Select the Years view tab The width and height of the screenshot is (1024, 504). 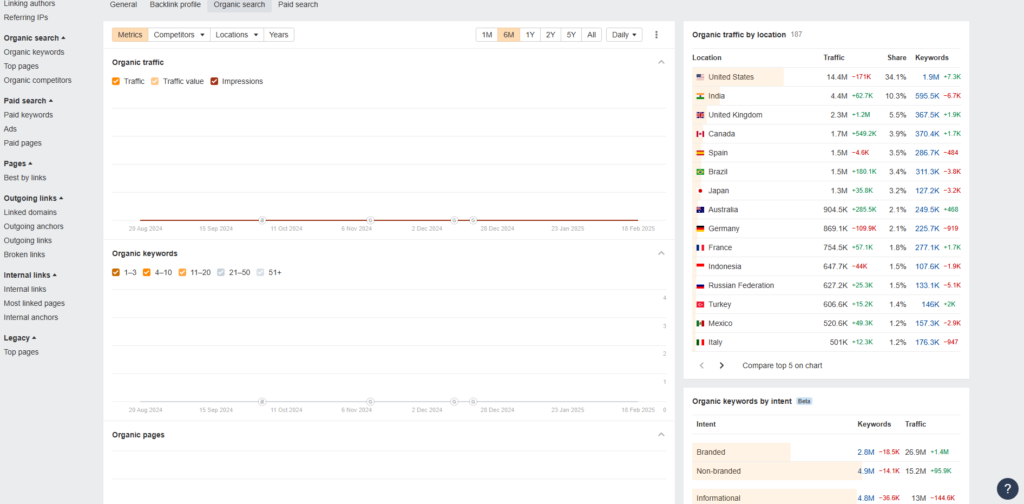(x=279, y=35)
